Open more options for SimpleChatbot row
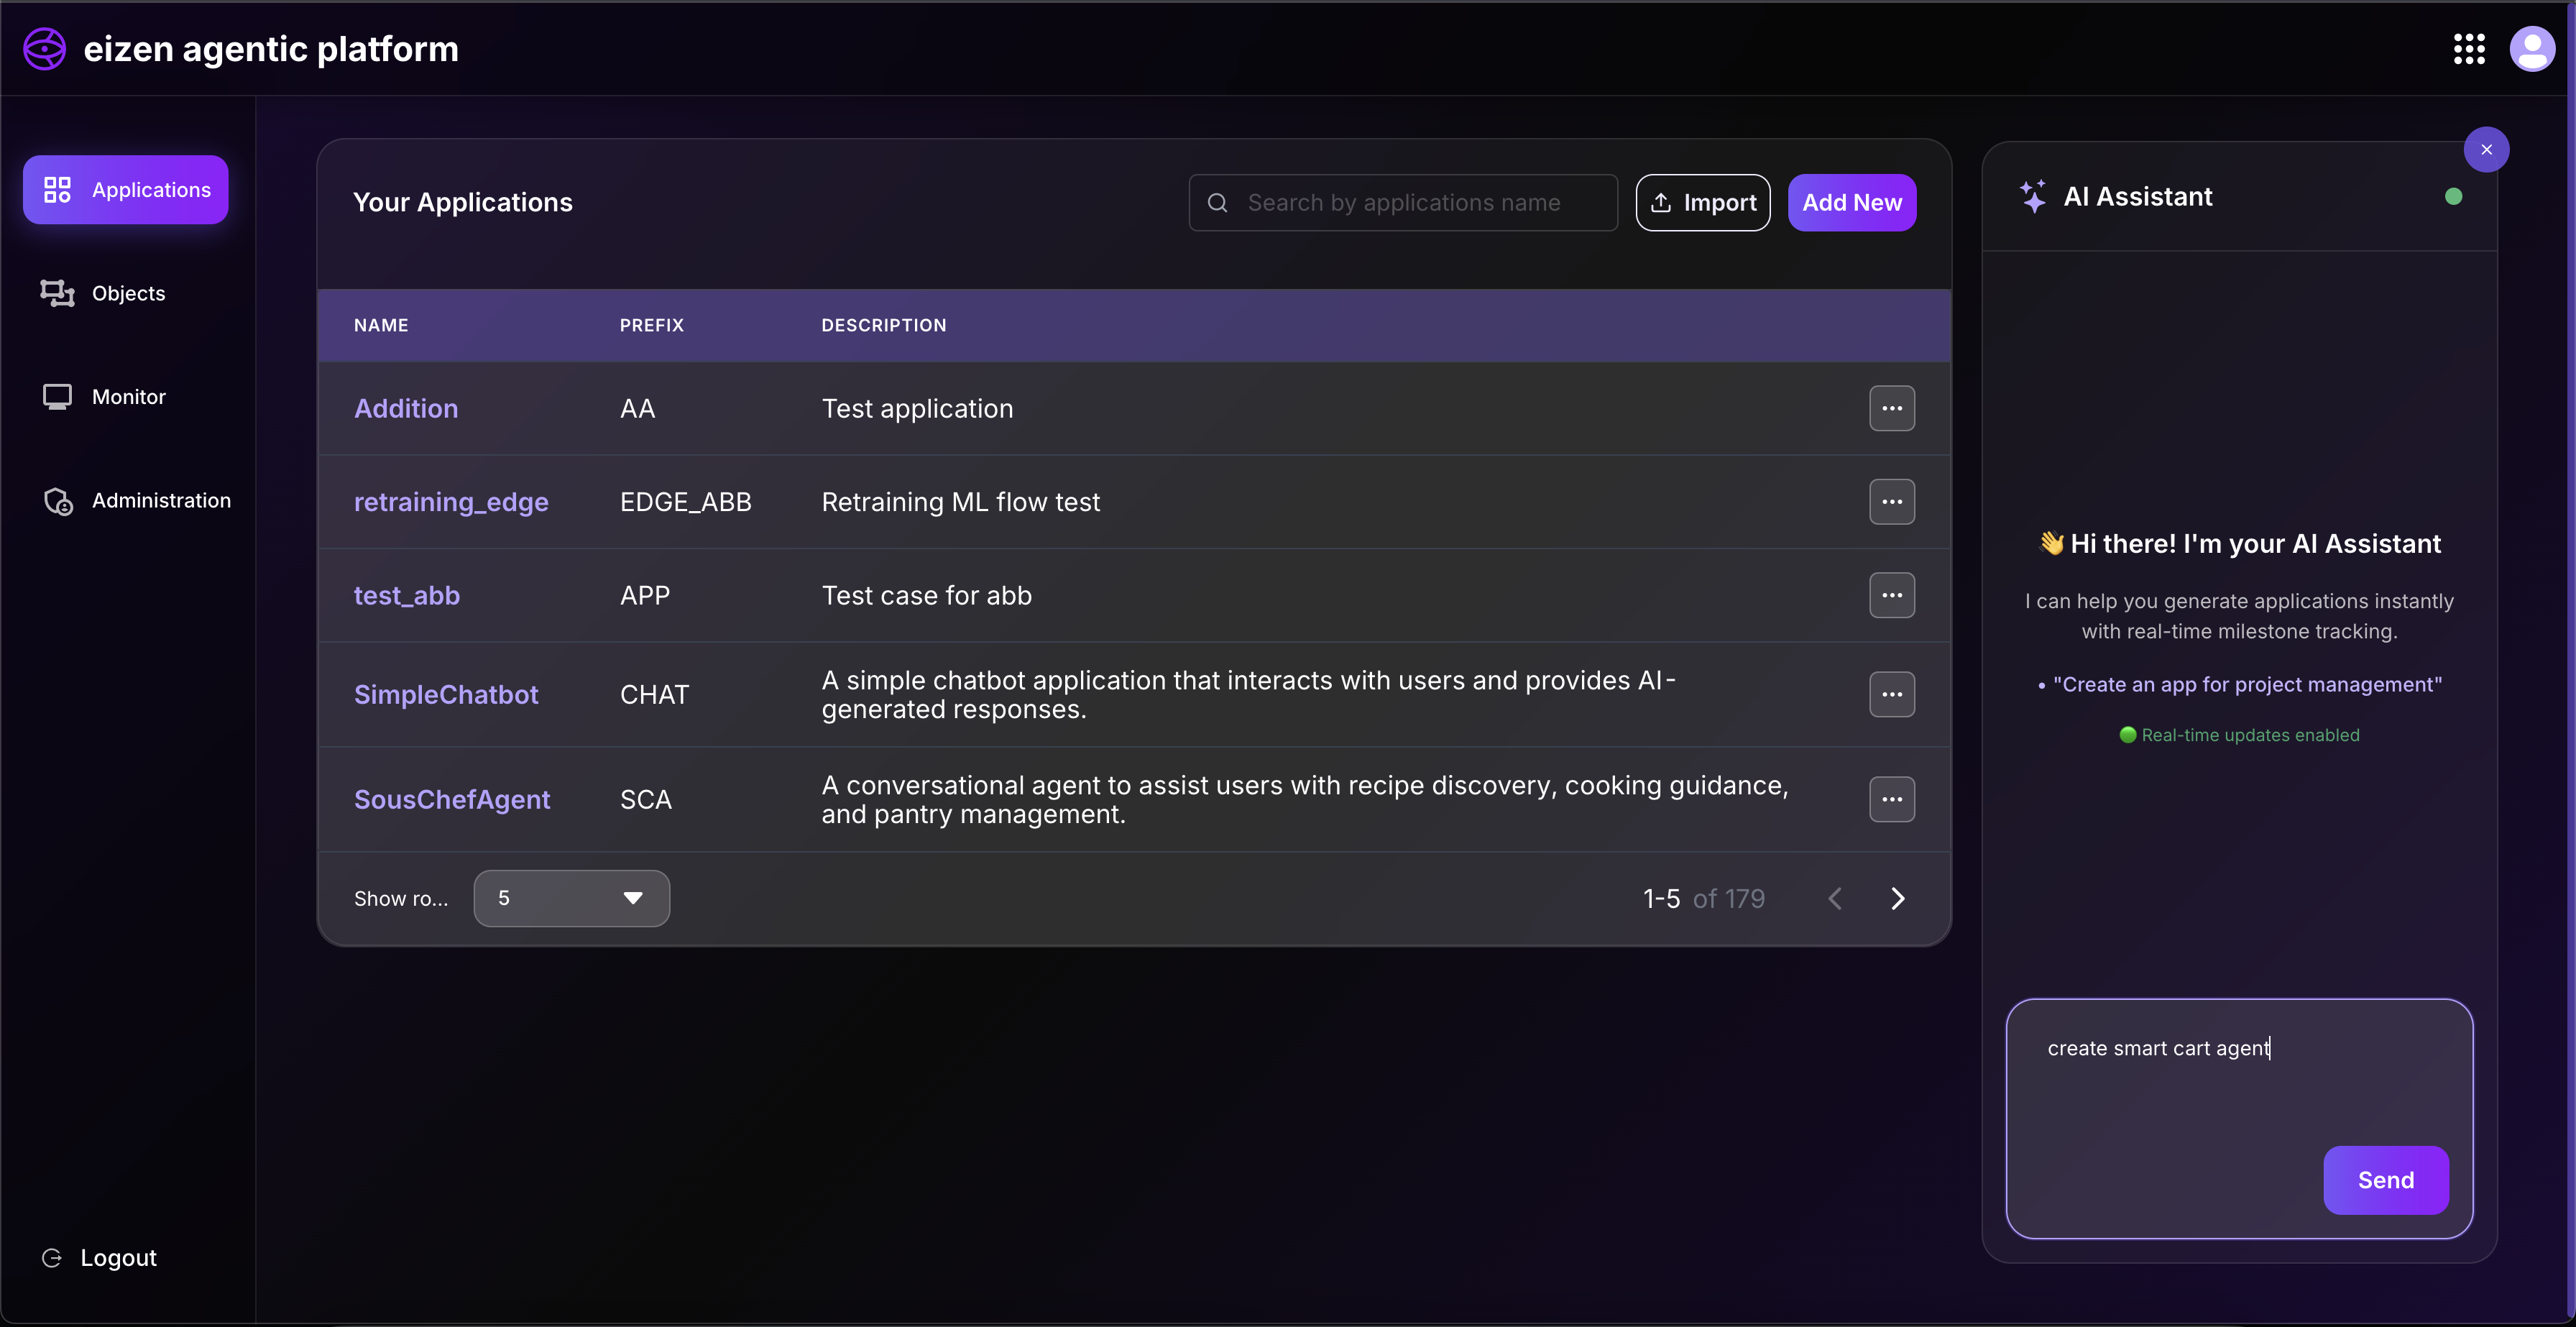The image size is (2576, 1327). (1891, 695)
